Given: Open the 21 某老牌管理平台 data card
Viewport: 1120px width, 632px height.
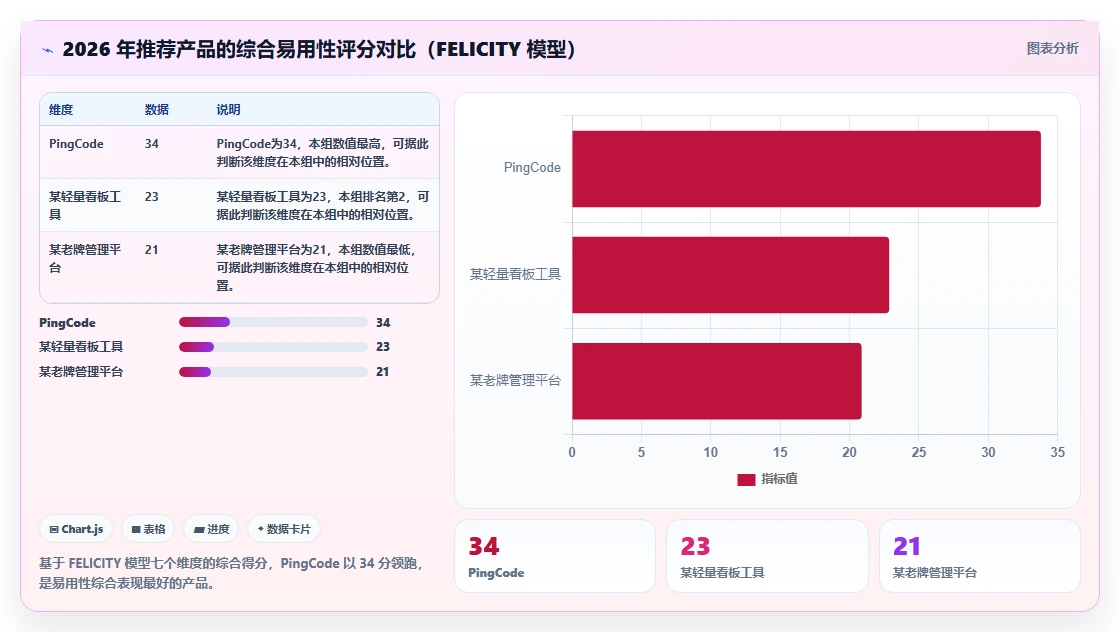Looking at the screenshot, I should (x=979, y=556).
